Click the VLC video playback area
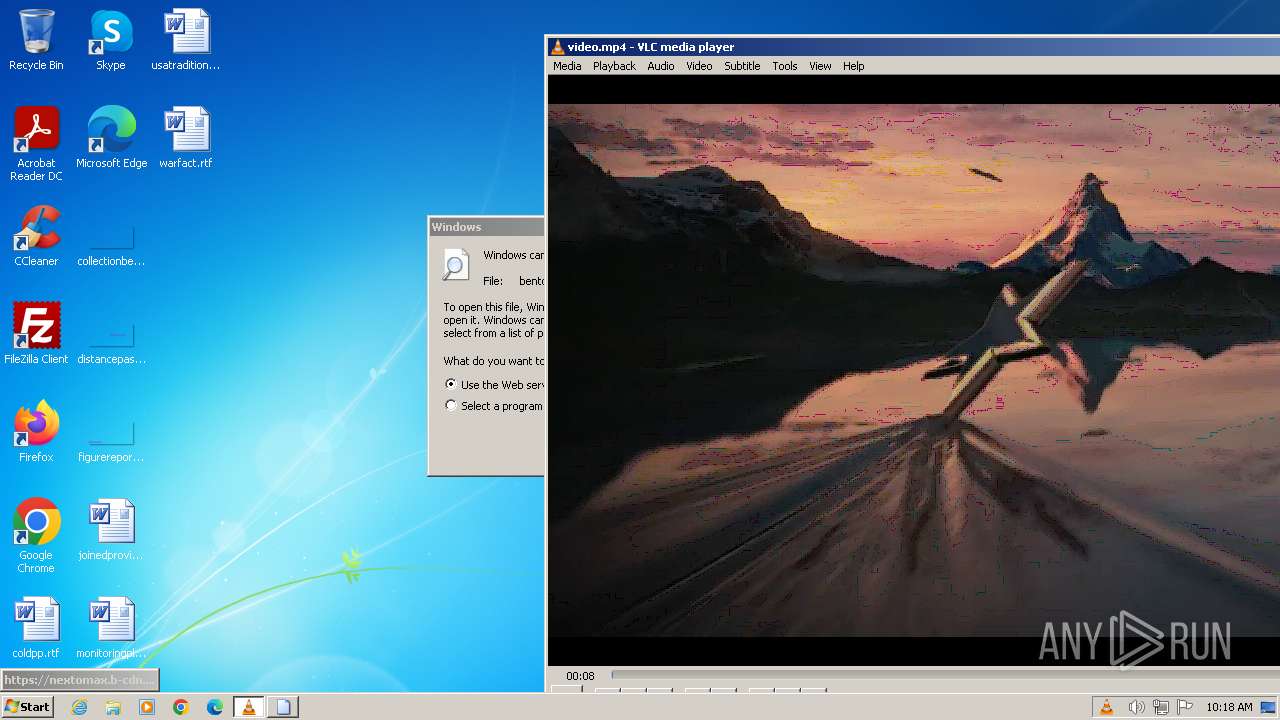The image size is (1280, 720). click(913, 370)
